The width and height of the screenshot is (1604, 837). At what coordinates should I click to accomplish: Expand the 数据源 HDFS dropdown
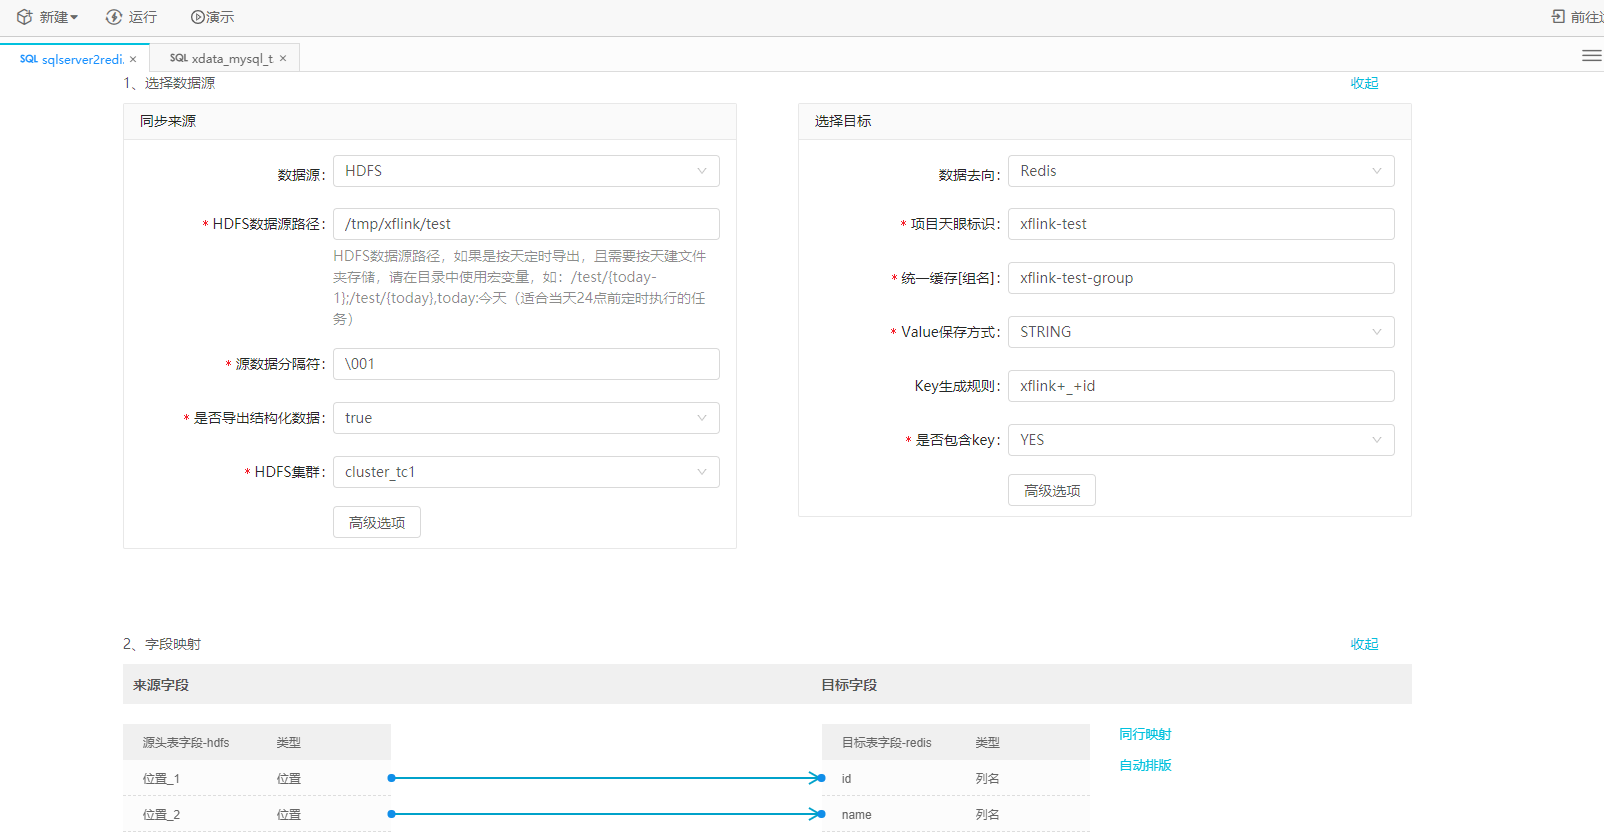[x=526, y=171]
